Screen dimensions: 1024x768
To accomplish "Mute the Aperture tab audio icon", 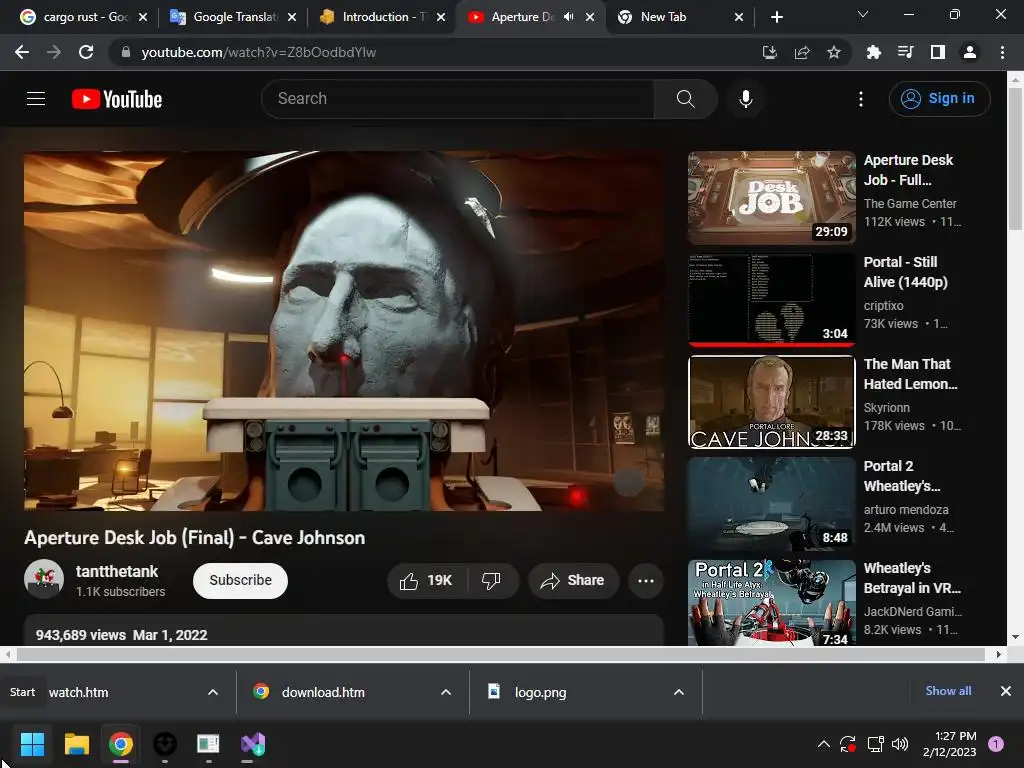I will click(568, 17).
